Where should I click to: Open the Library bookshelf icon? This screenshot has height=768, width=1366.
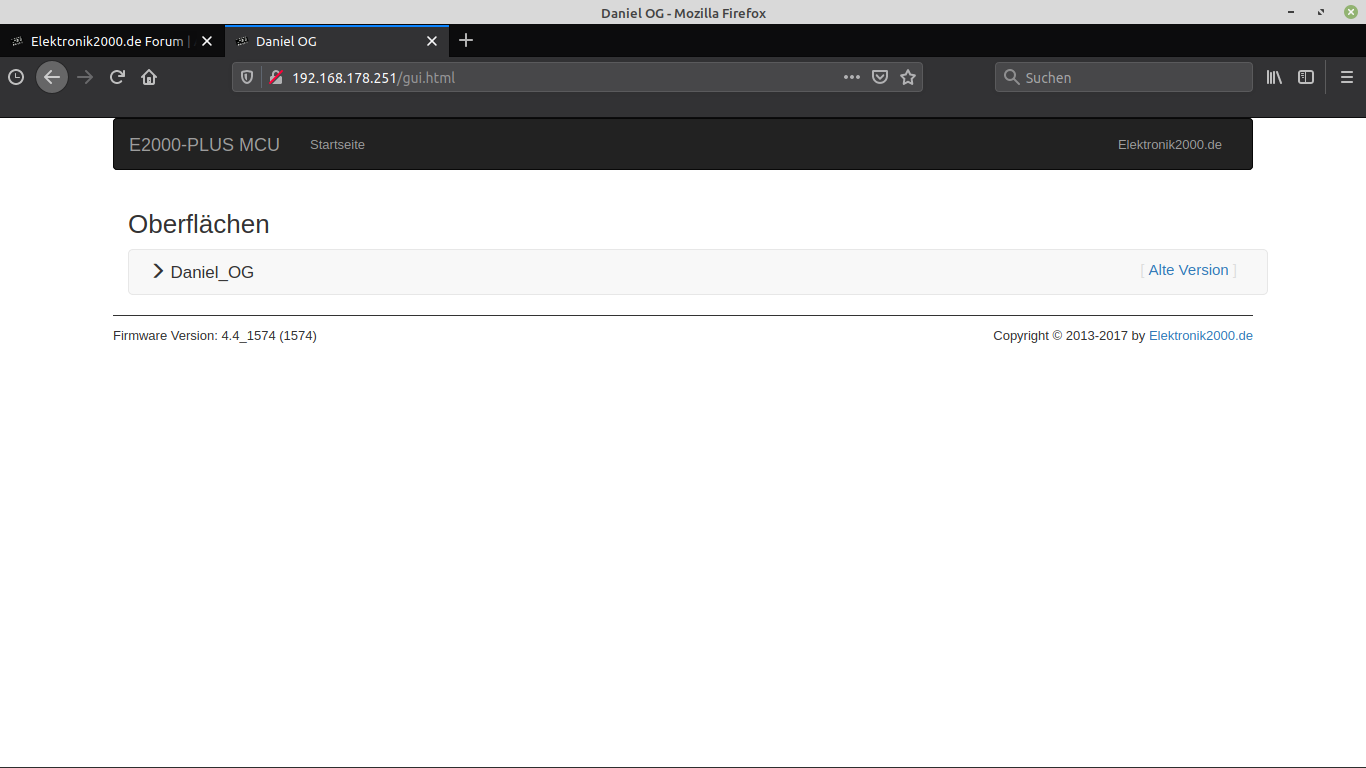[x=1274, y=77]
